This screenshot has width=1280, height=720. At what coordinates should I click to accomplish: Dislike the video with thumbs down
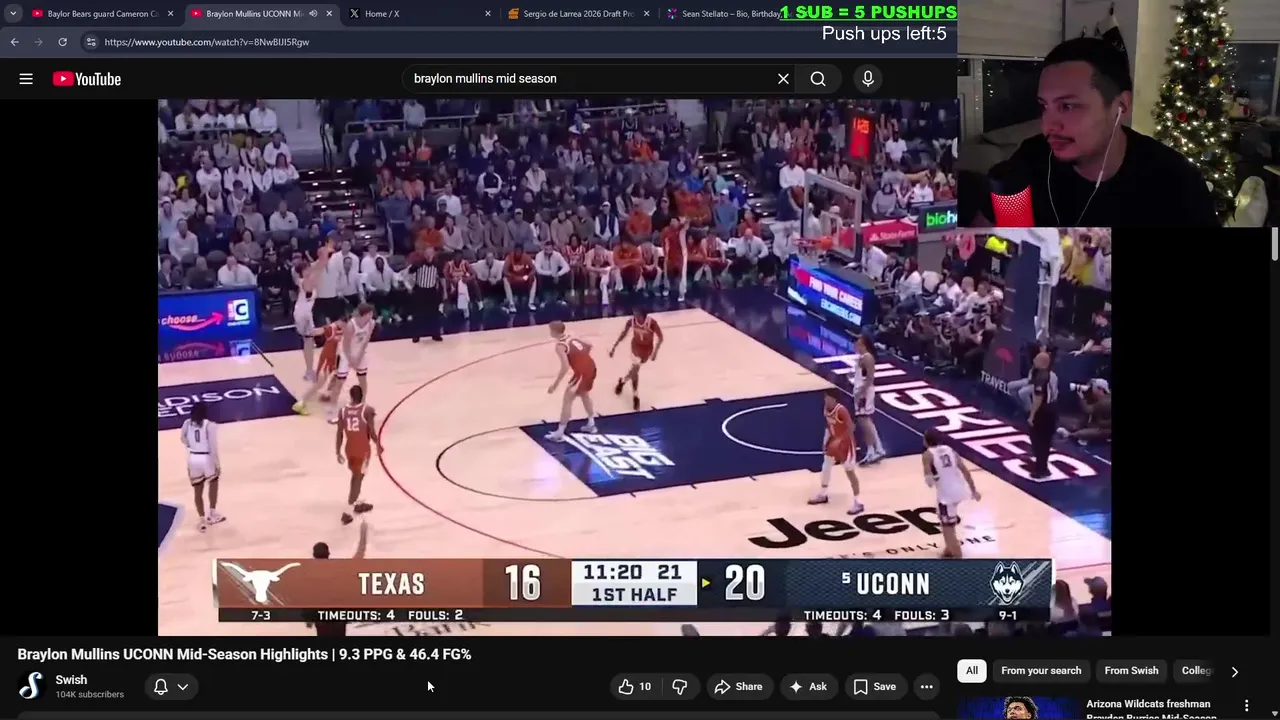(680, 686)
